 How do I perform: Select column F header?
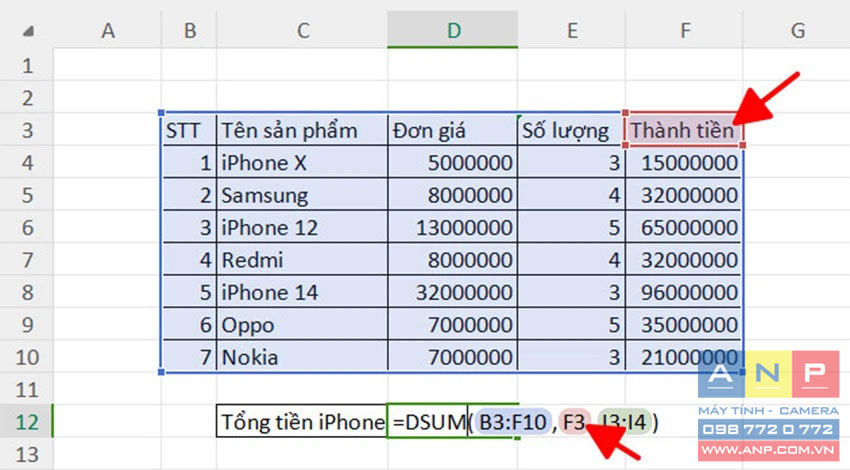pyautogui.click(x=684, y=30)
